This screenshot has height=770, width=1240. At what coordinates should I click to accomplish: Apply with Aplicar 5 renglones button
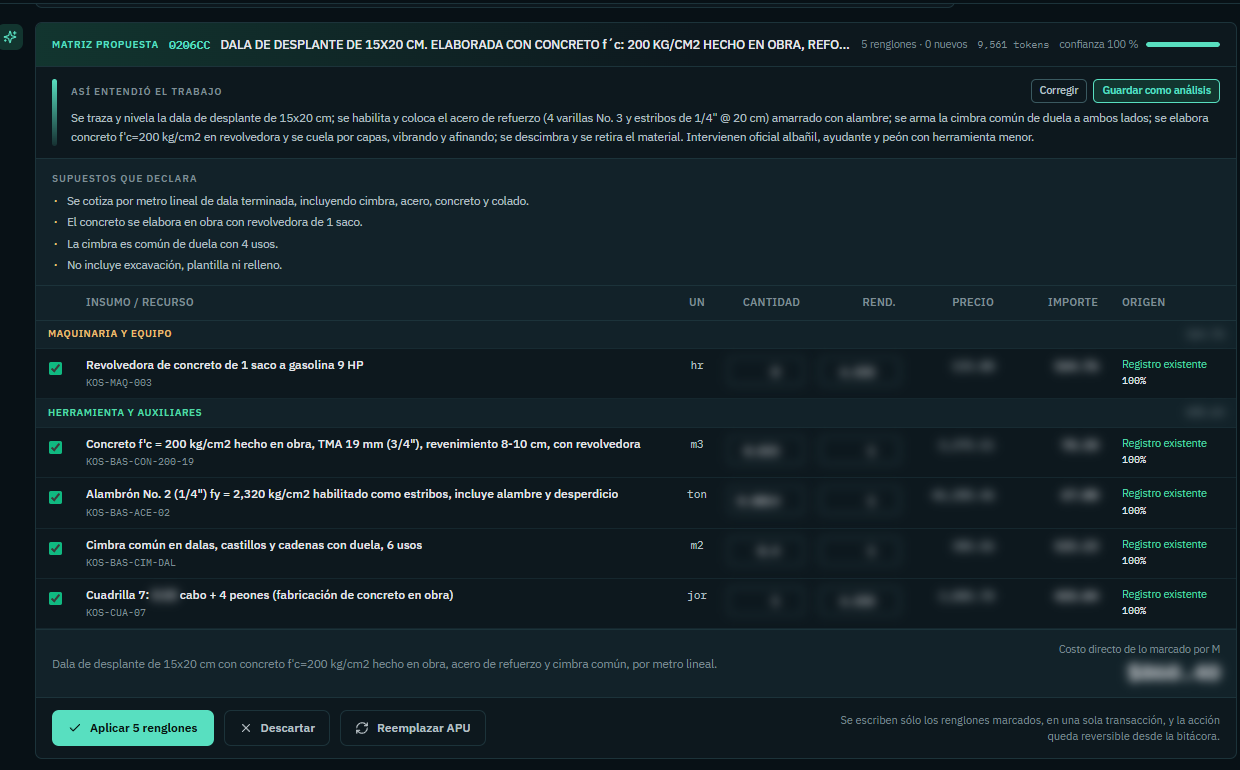[x=133, y=728]
